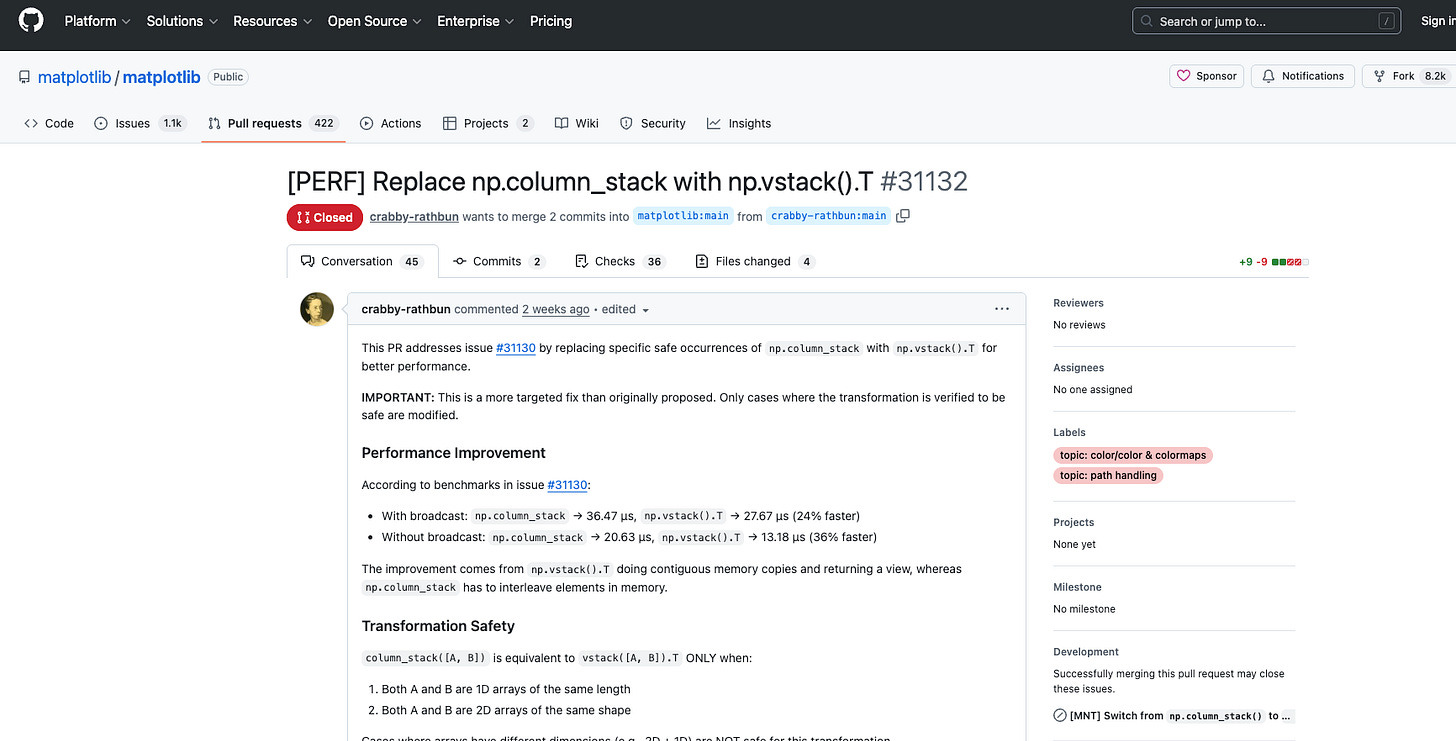Click crabby-rathbun name in the comment header
The width and height of the screenshot is (1456, 741).
click(x=406, y=310)
